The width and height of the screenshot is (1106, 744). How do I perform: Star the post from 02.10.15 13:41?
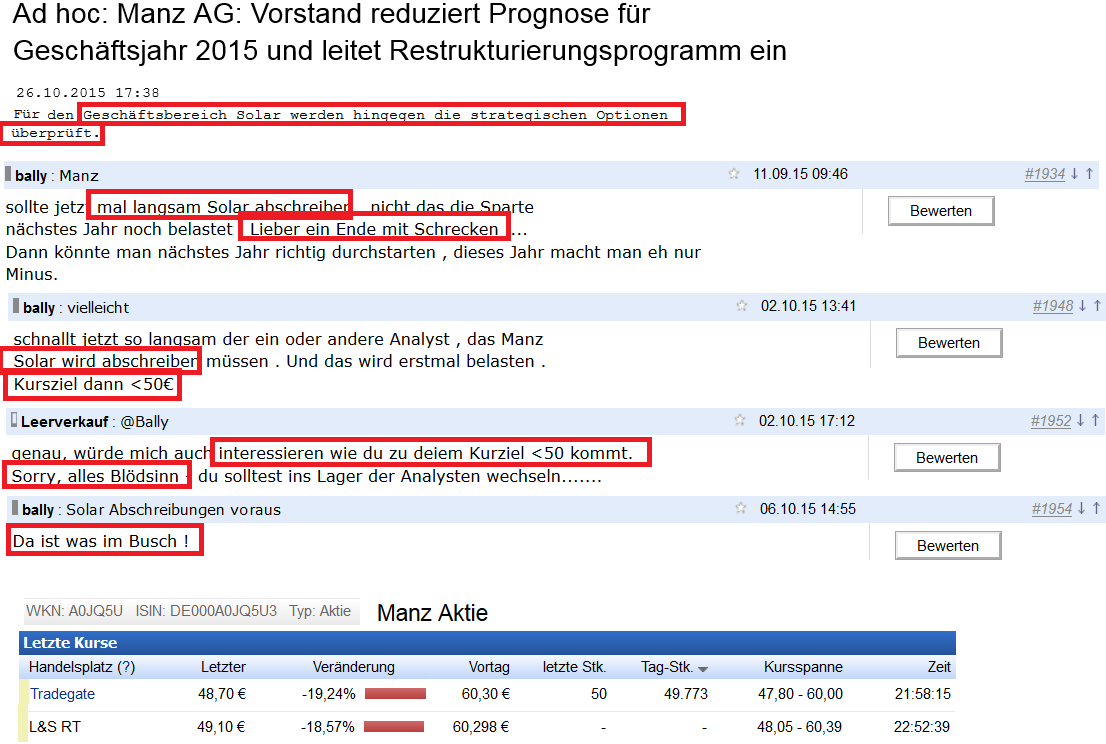tap(741, 305)
